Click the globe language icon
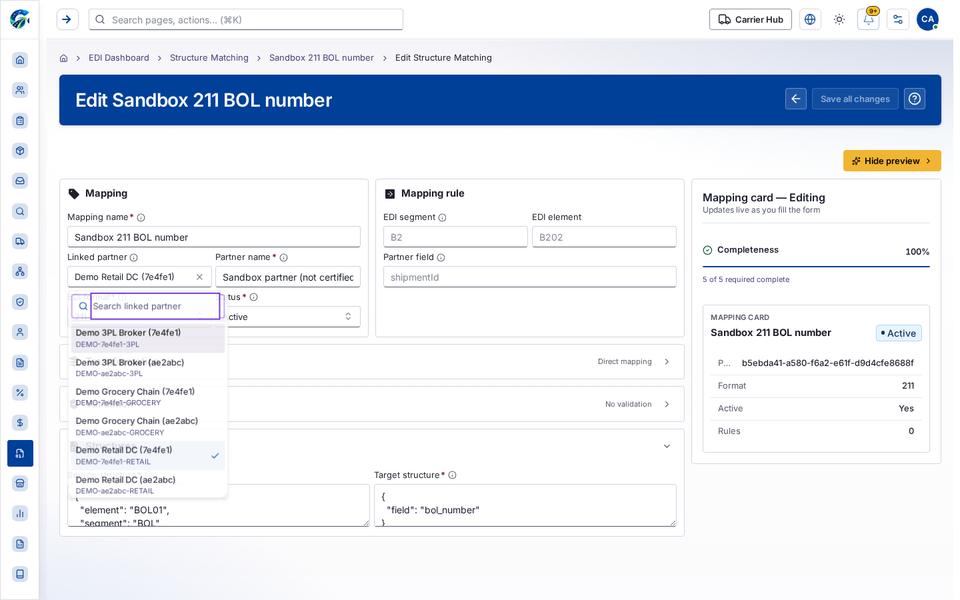The height and width of the screenshot is (600, 960). [810, 20]
